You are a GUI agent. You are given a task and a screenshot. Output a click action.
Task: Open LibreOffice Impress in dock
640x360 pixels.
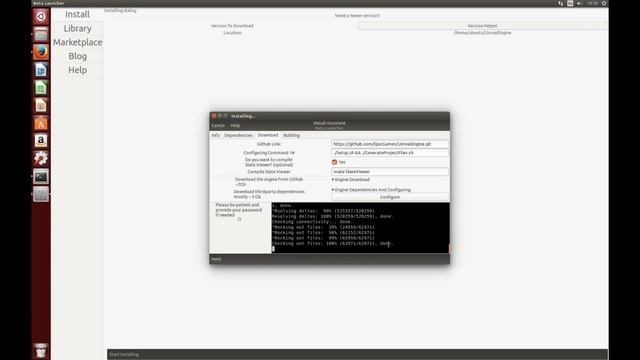coord(41,105)
